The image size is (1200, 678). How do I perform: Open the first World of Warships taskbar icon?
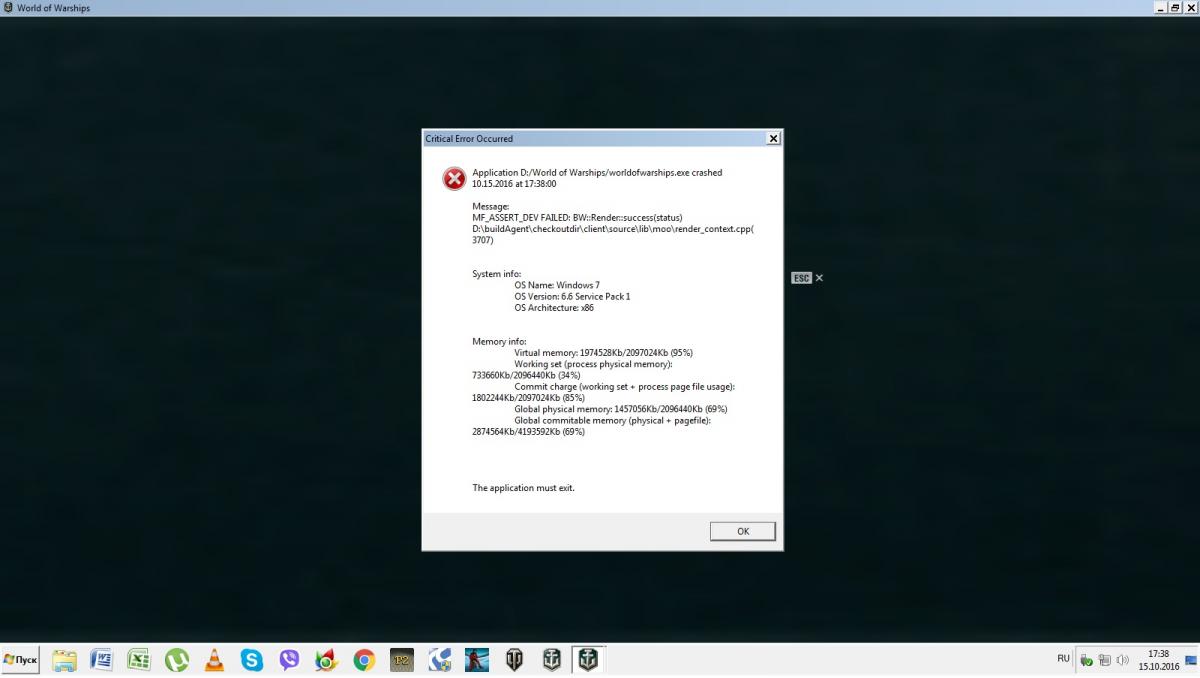point(551,660)
